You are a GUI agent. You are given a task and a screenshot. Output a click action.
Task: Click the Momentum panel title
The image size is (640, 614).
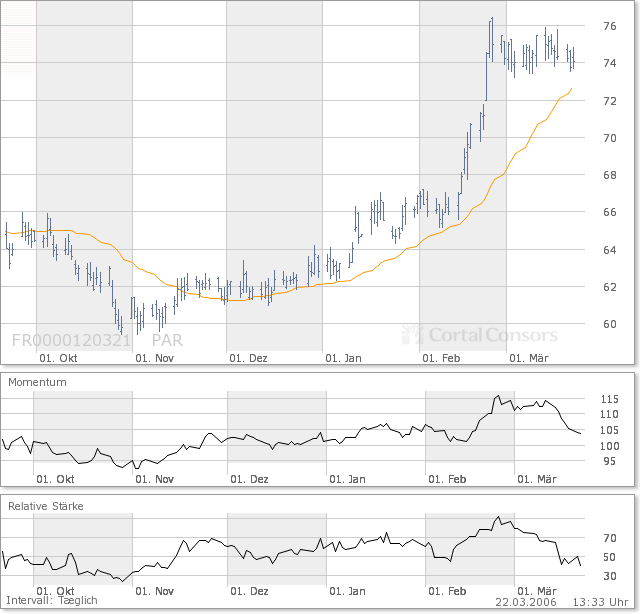coord(37,382)
